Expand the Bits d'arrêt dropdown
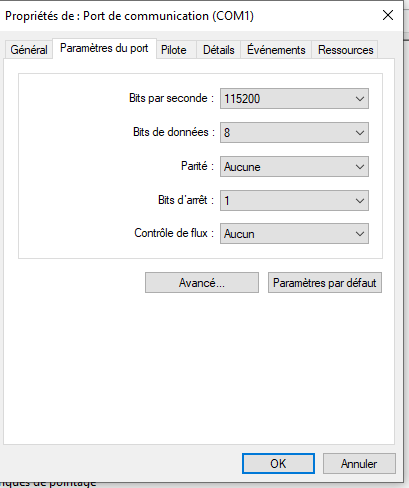 (294, 201)
